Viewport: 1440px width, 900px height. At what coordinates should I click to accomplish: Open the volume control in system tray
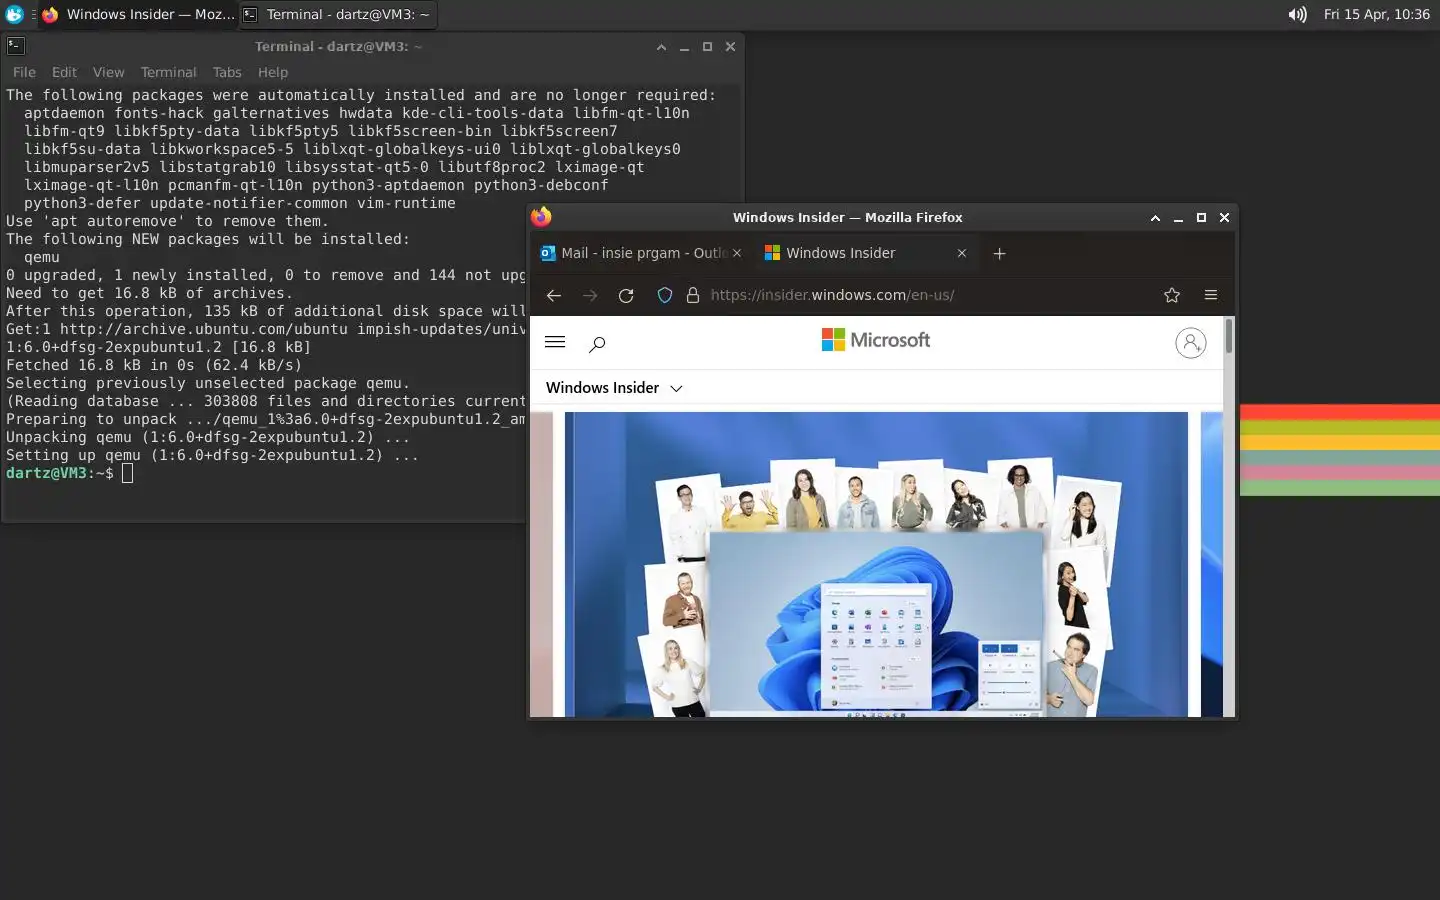point(1297,14)
